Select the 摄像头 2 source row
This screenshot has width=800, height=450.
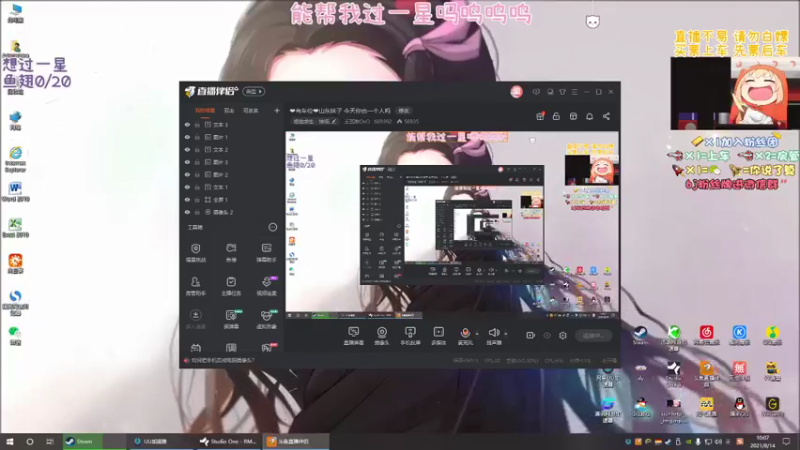(232, 212)
